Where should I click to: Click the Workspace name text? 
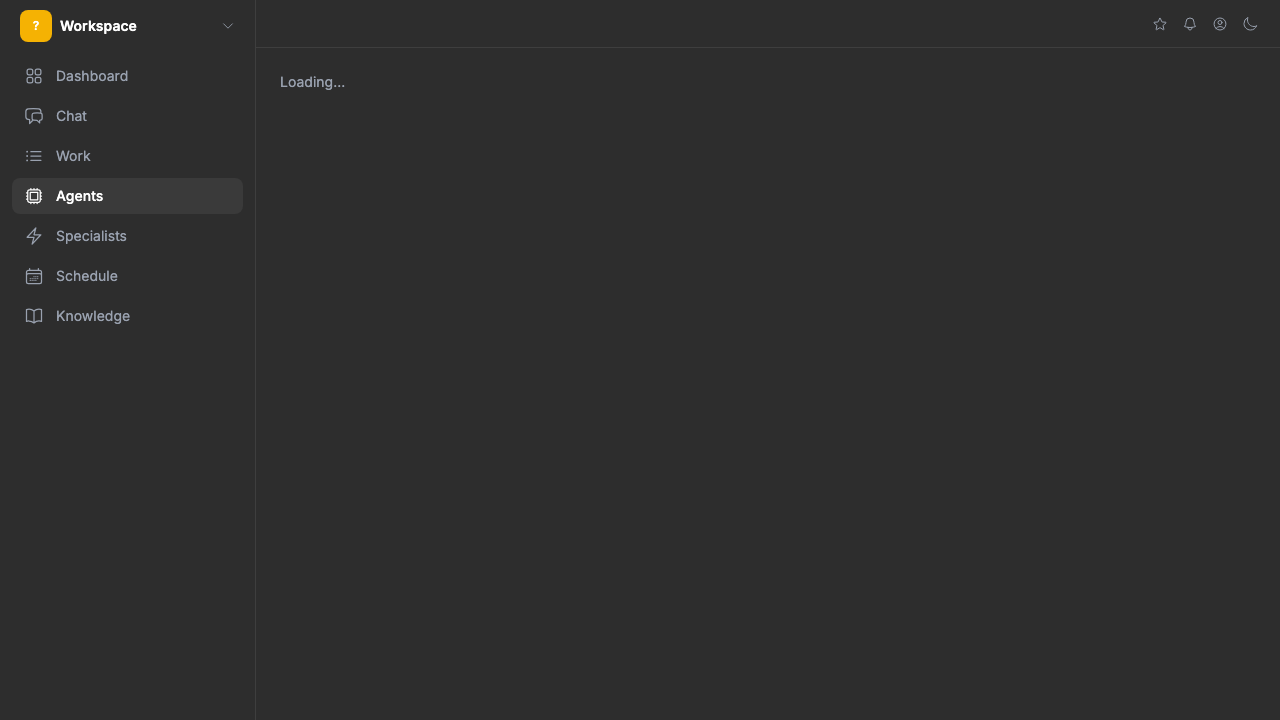coord(98,26)
